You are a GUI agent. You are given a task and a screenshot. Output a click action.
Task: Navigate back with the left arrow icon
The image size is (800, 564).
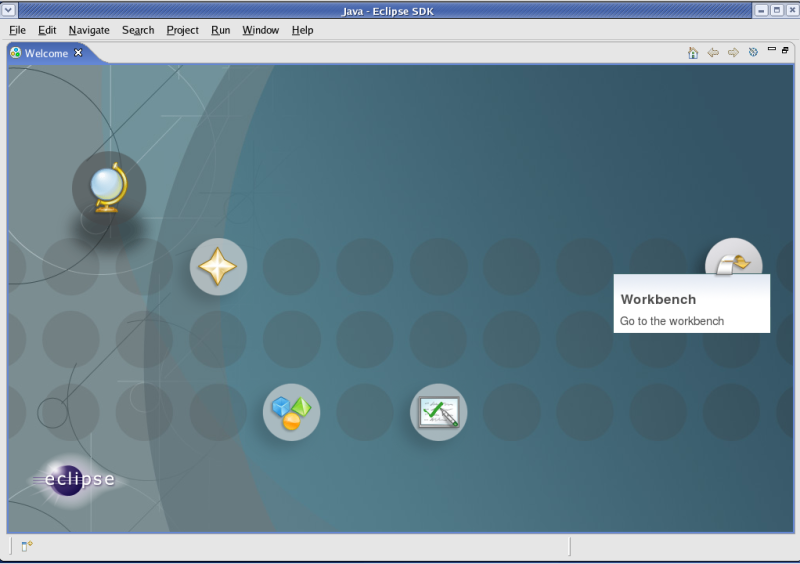(713, 52)
